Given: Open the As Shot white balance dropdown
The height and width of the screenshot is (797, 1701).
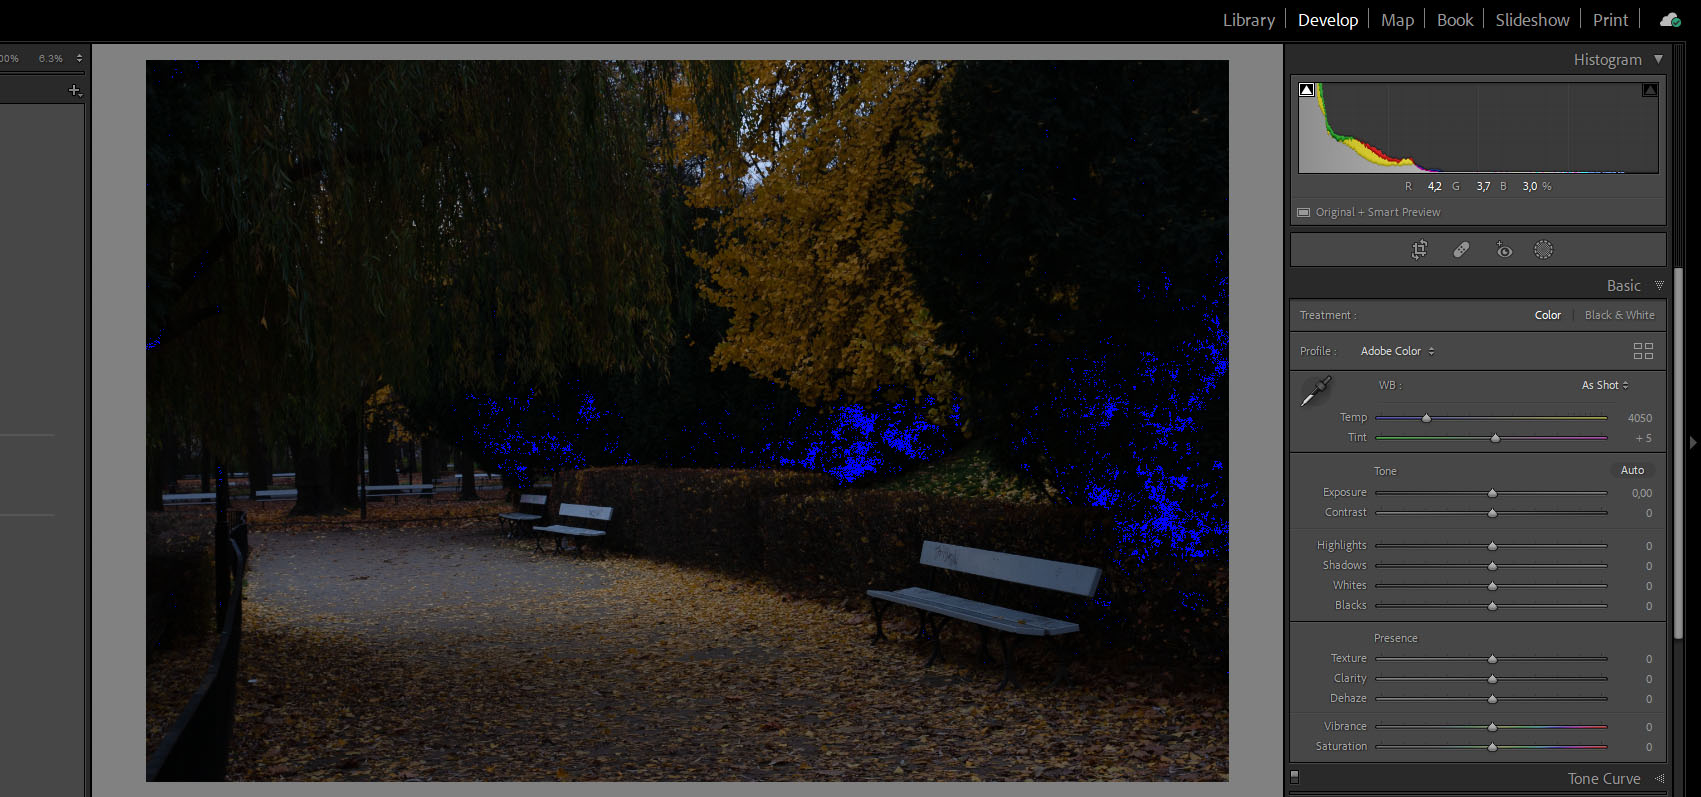Looking at the screenshot, I should coord(1604,385).
